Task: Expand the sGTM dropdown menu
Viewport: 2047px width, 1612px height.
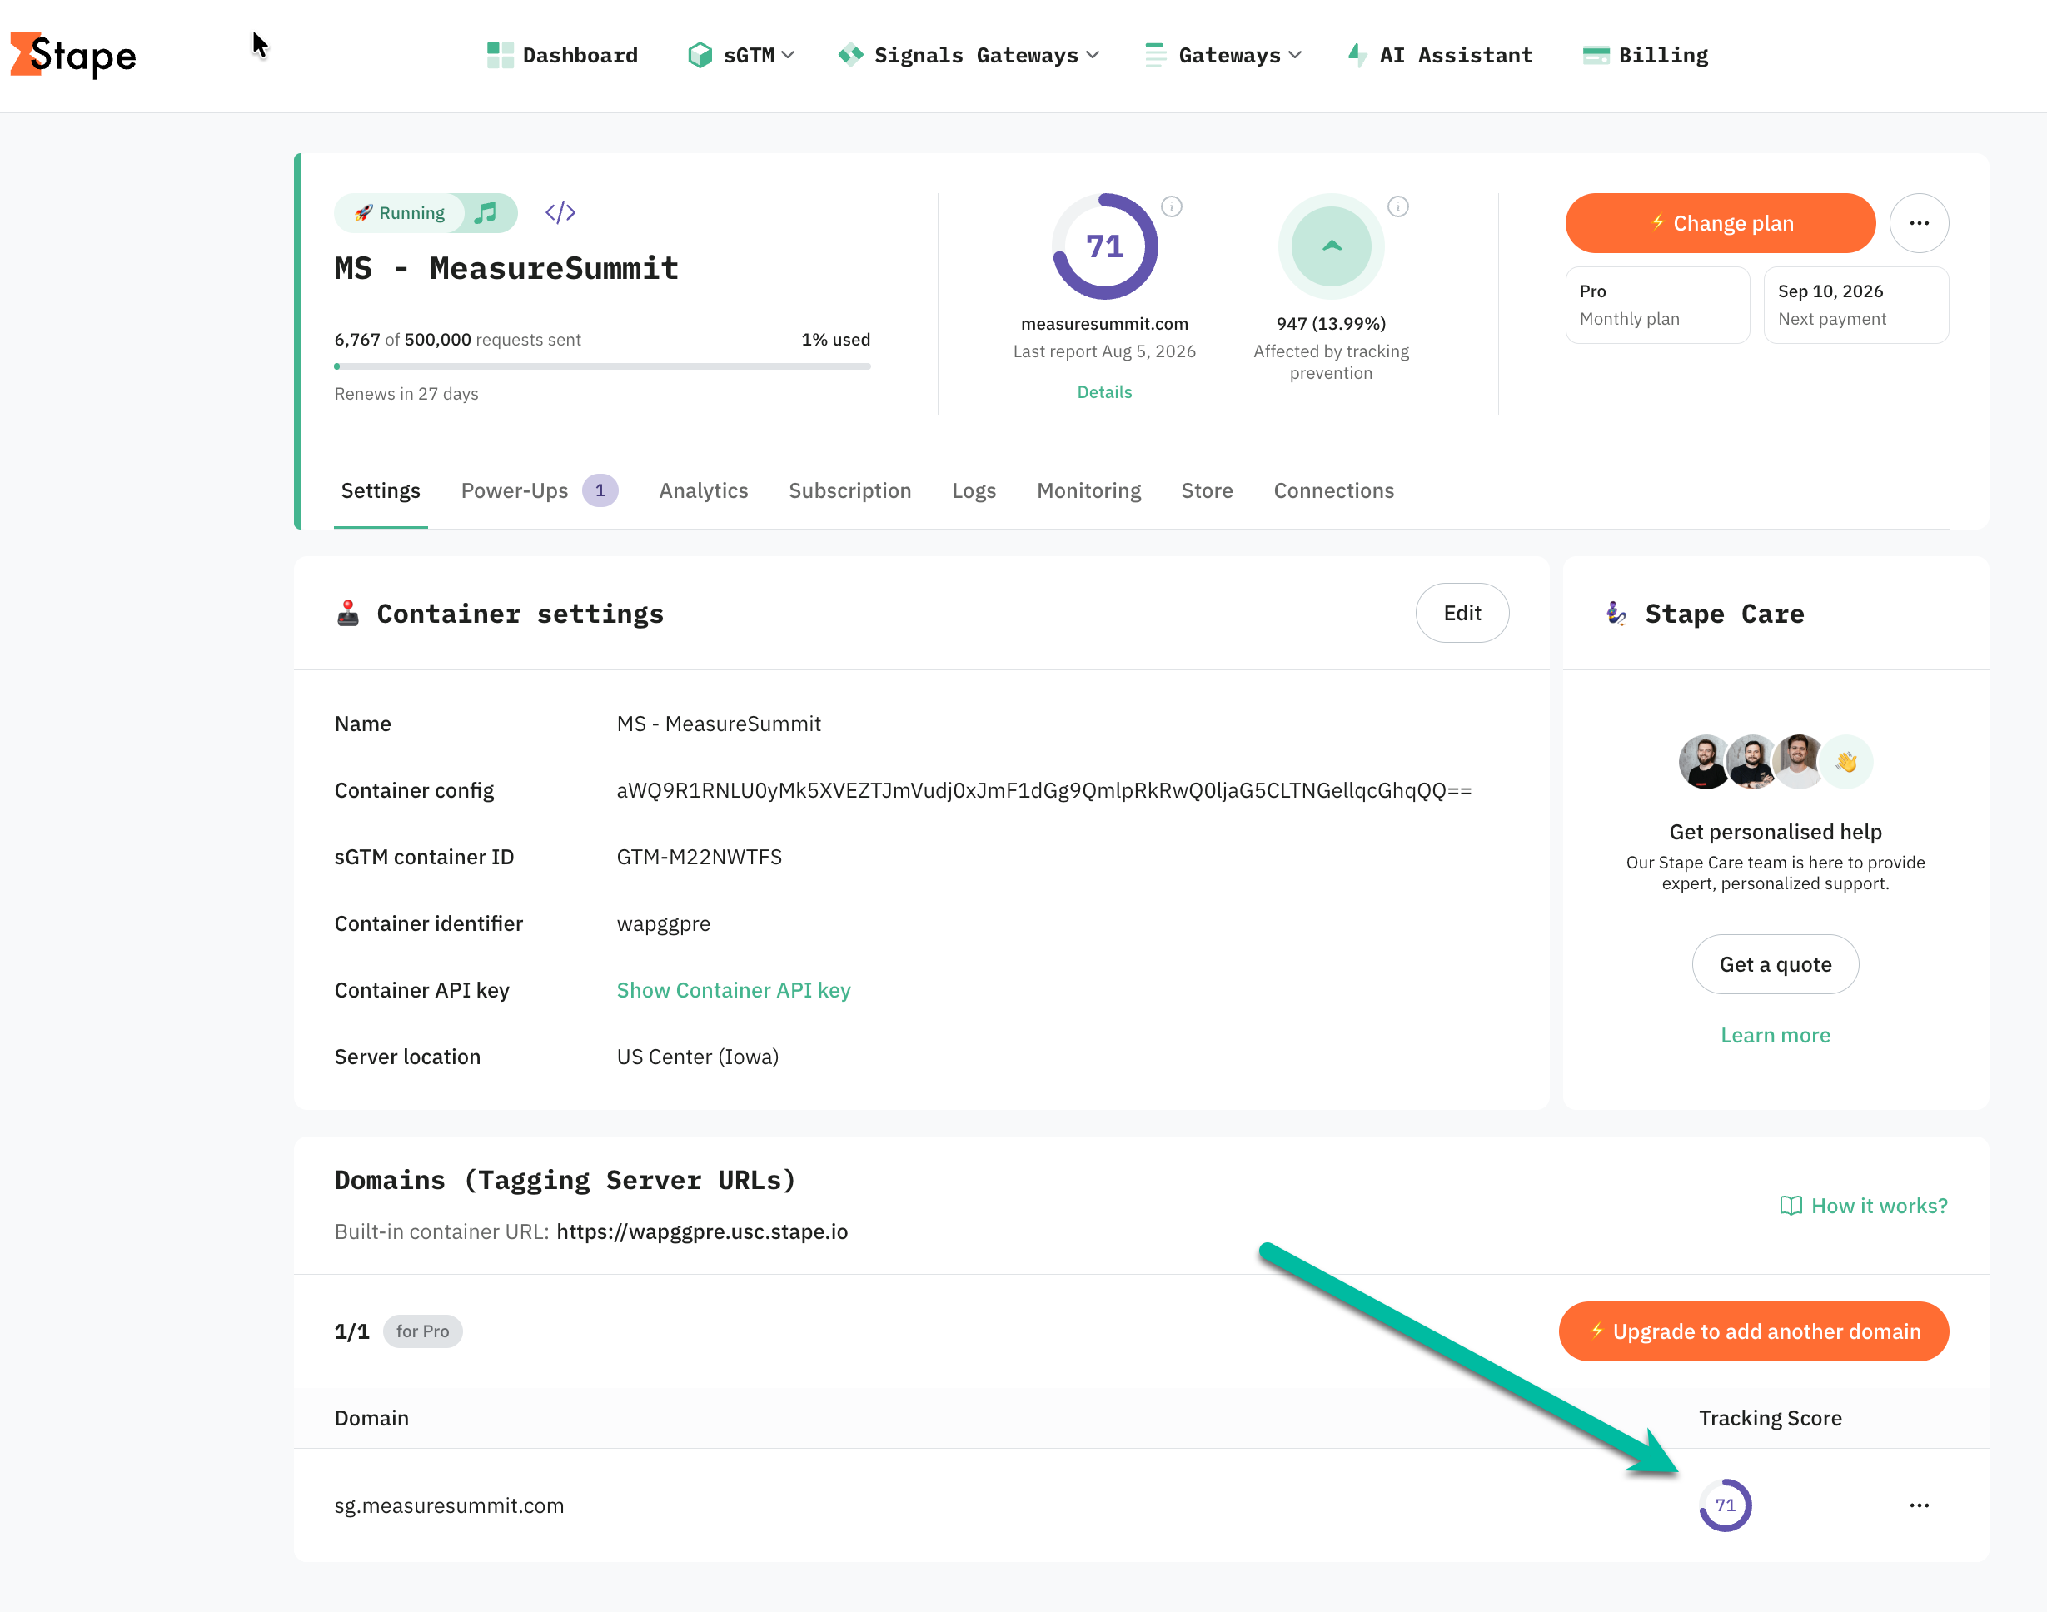Action: coord(741,55)
